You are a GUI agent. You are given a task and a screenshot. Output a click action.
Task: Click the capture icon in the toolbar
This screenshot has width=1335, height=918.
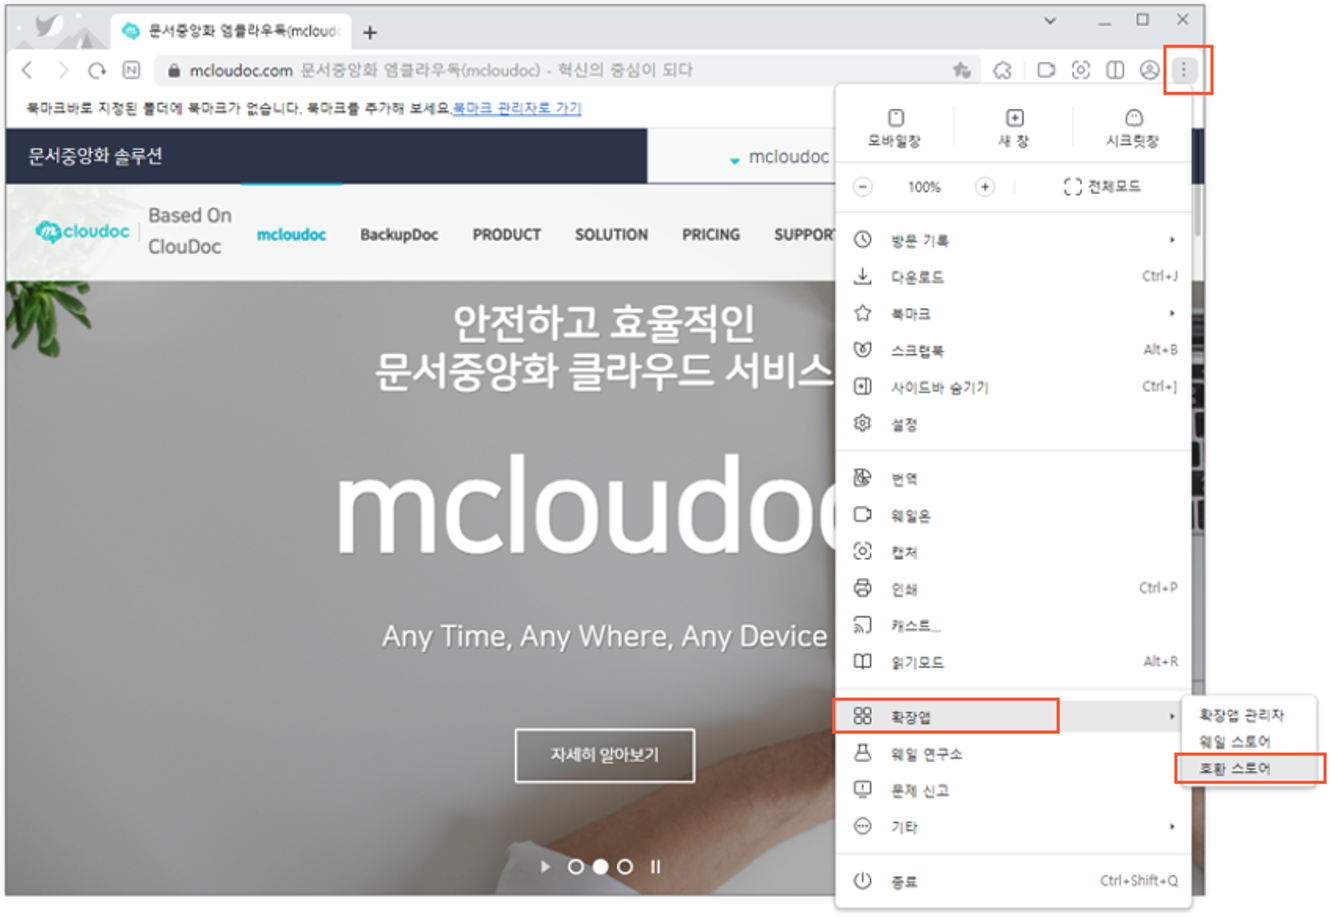[x=1080, y=70]
